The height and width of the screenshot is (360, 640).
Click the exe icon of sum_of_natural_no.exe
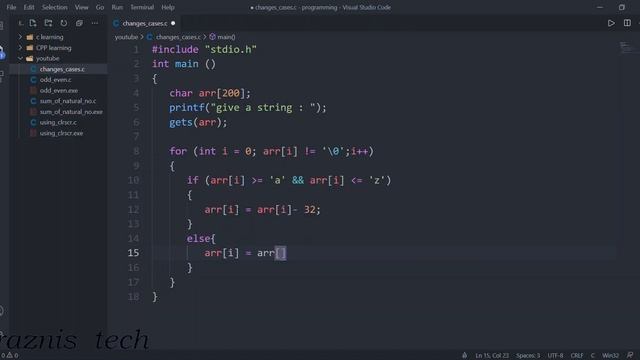point(33,111)
